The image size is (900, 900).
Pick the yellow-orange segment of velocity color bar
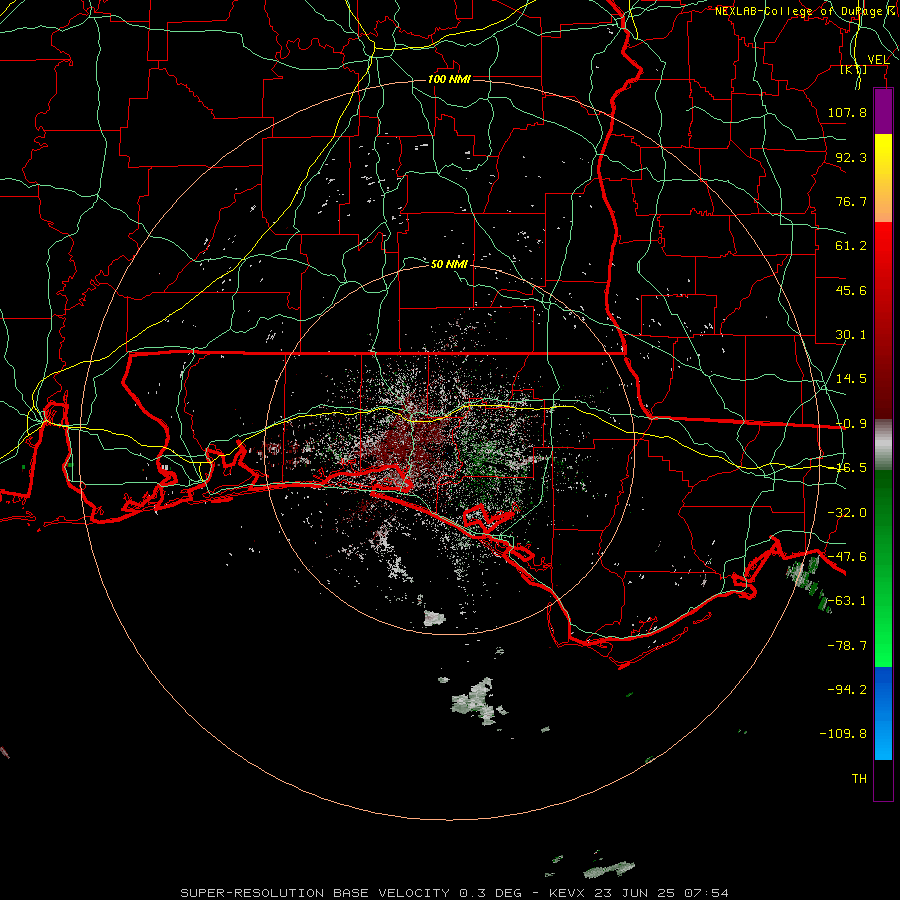[883, 178]
